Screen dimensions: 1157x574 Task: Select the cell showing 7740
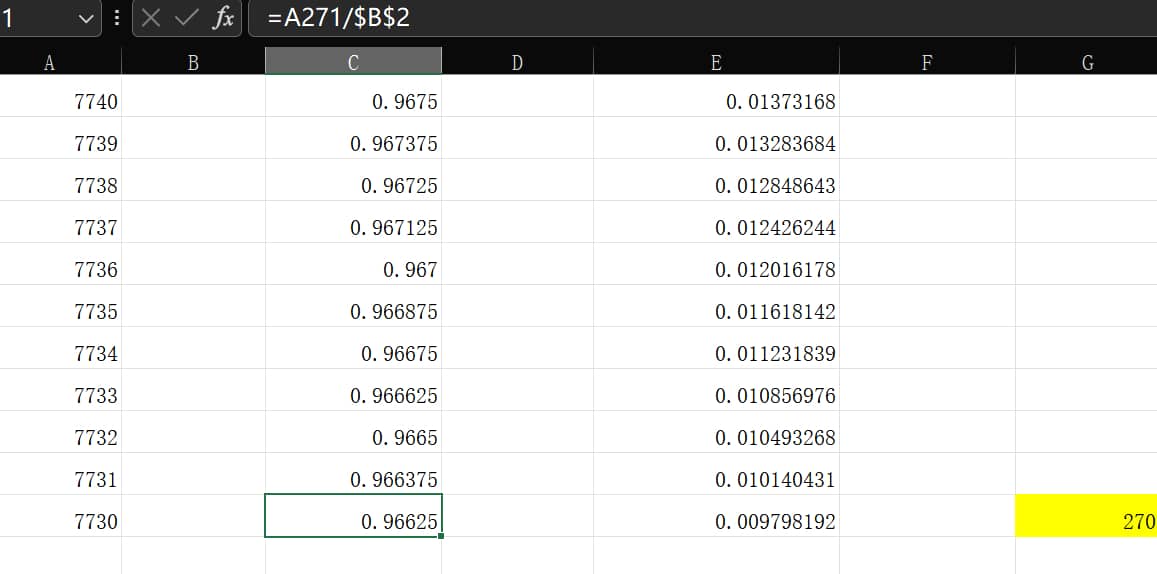point(61,101)
